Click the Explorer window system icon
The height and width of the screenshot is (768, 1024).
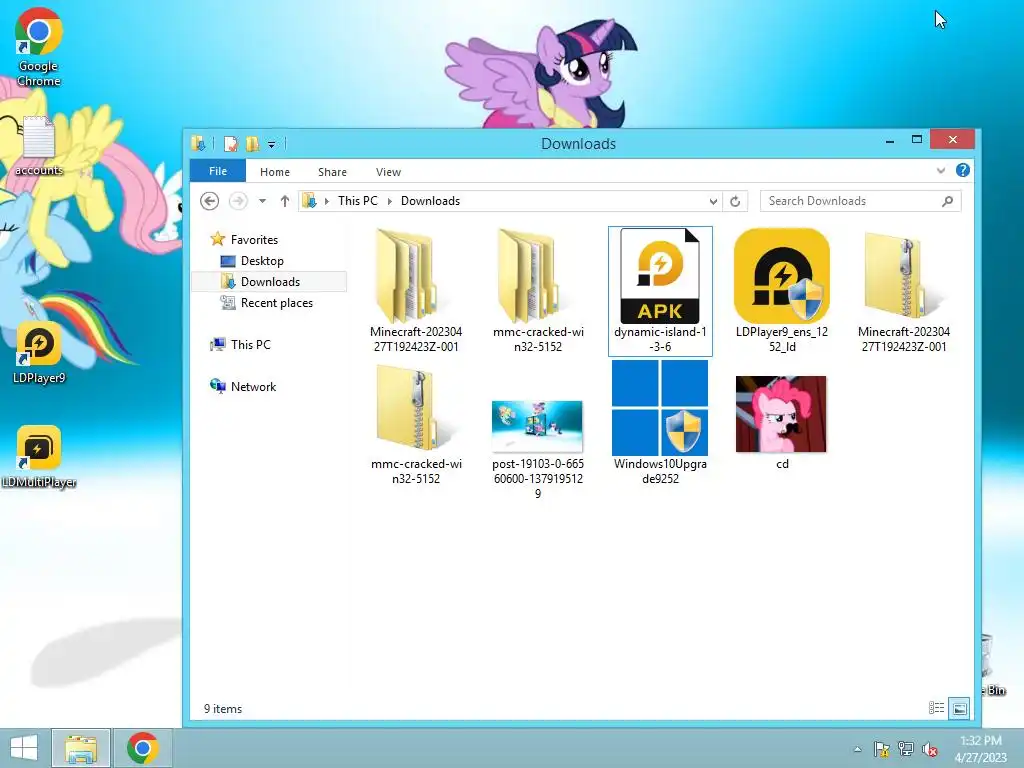pos(199,144)
